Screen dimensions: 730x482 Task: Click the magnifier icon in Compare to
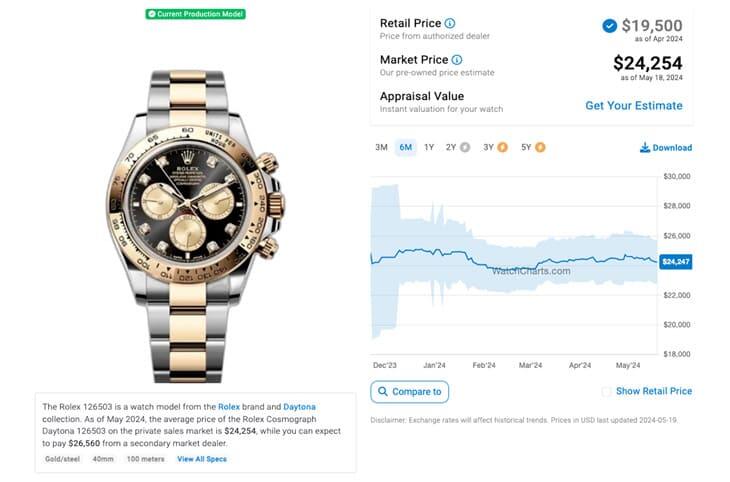click(x=384, y=391)
